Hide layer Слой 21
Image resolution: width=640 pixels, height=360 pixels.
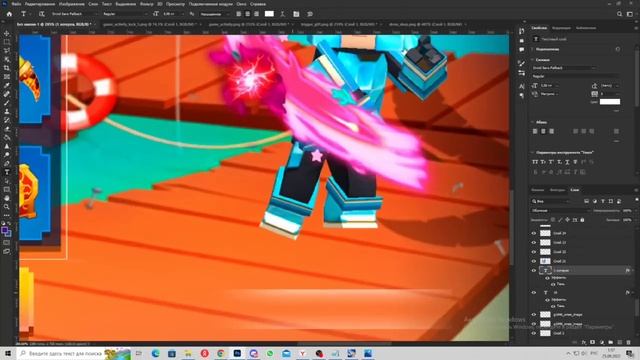tap(533, 261)
